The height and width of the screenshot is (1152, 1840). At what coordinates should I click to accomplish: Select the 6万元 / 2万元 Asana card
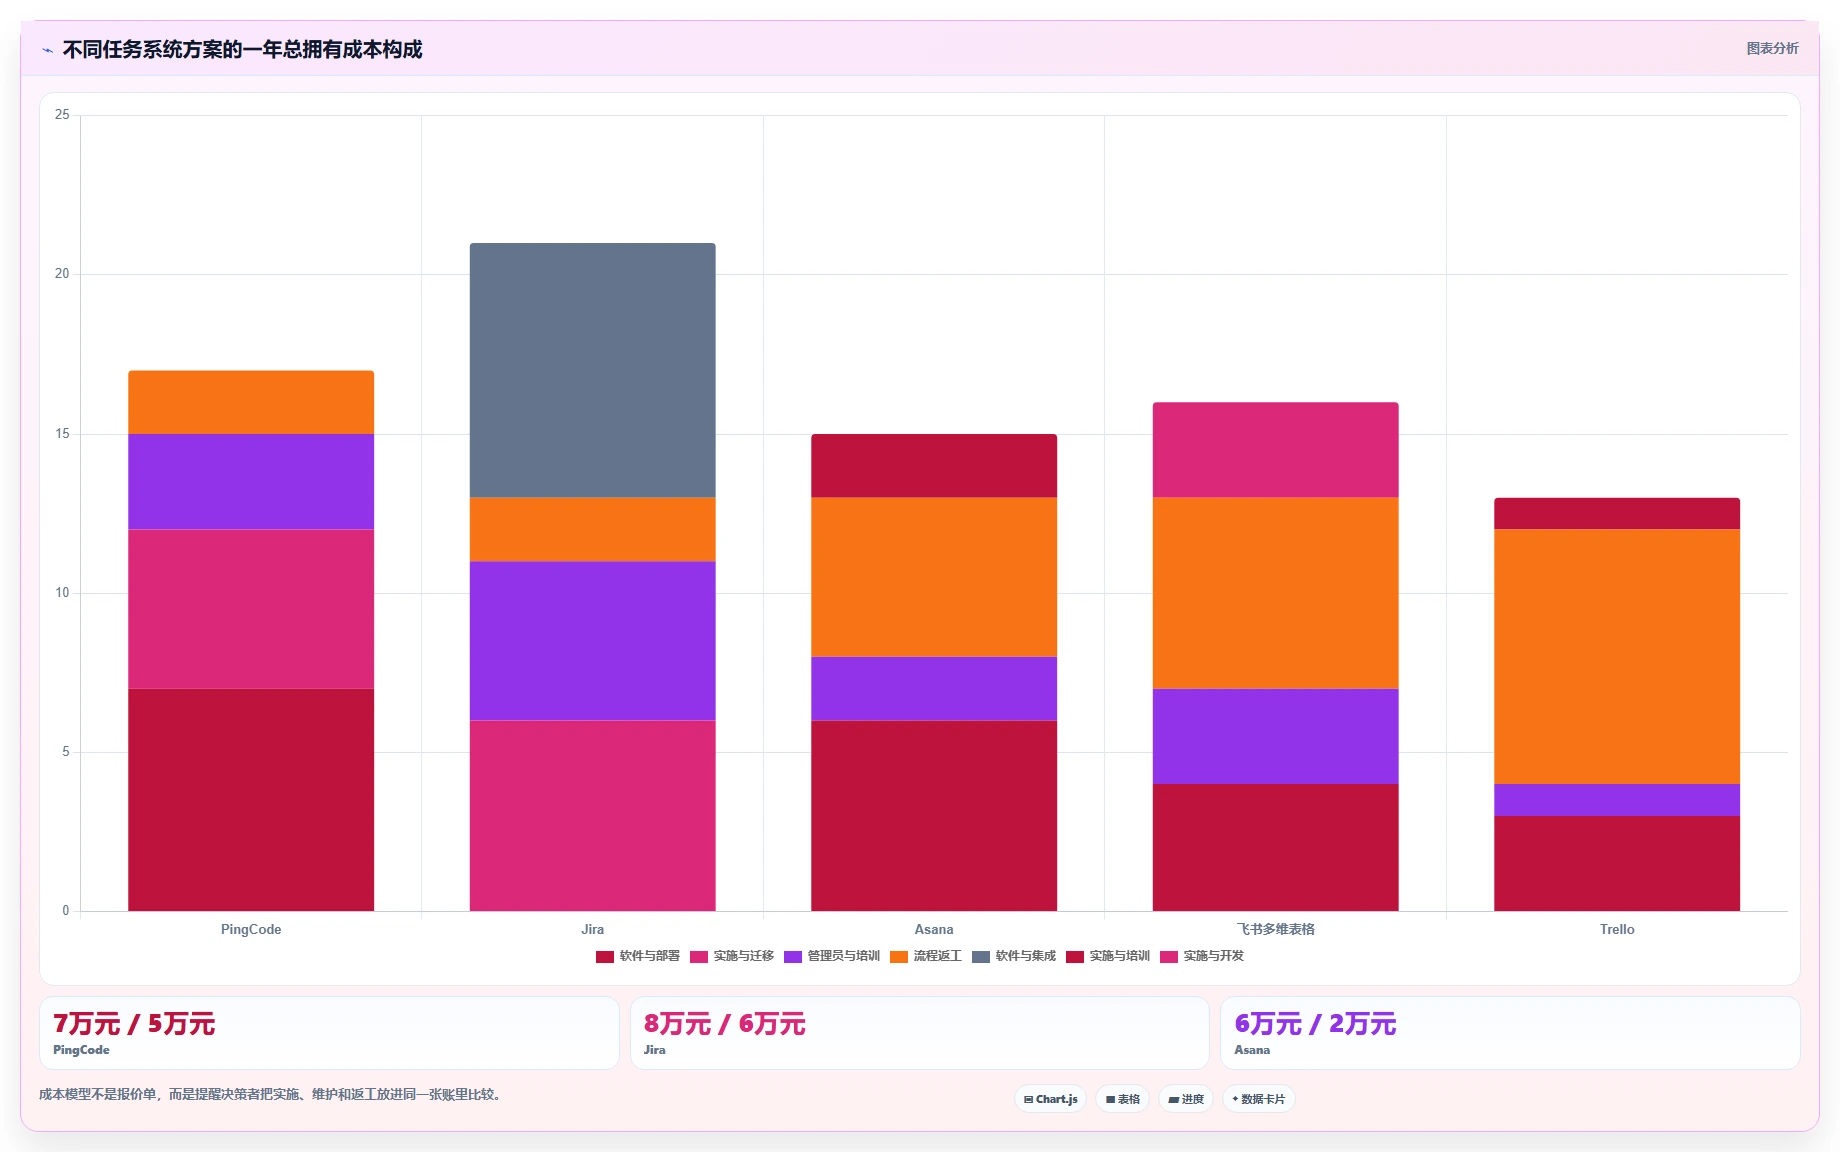pyautogui.click(x=1510, y=1033)
